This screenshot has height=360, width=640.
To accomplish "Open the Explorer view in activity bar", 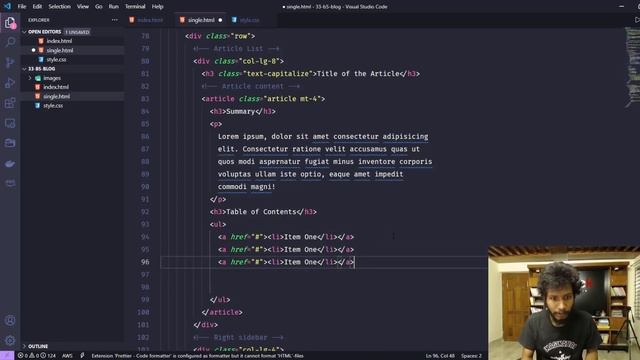I will click(10, 22).
